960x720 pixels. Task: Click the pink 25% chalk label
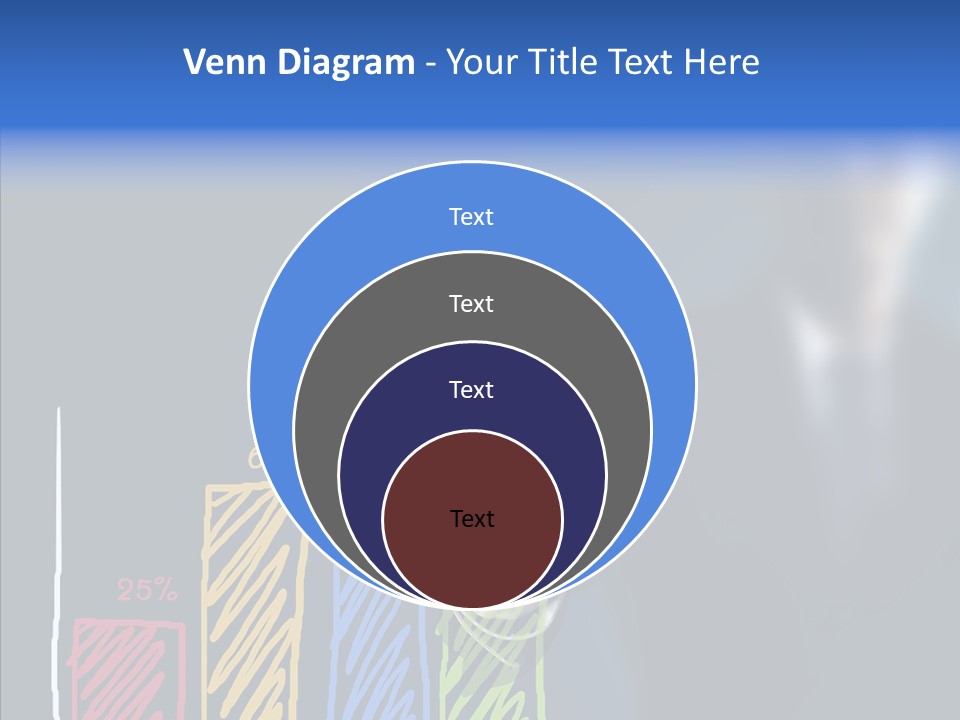tap(147, 590)
